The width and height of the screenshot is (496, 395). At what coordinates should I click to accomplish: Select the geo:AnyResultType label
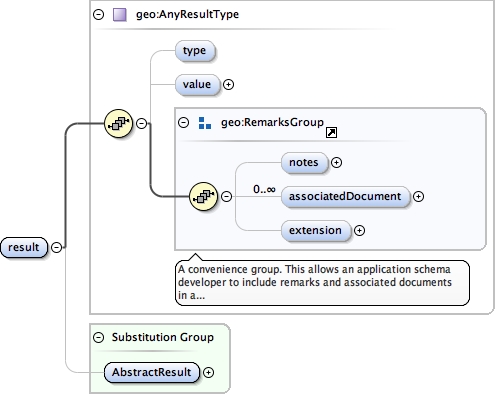click(187, 14)
